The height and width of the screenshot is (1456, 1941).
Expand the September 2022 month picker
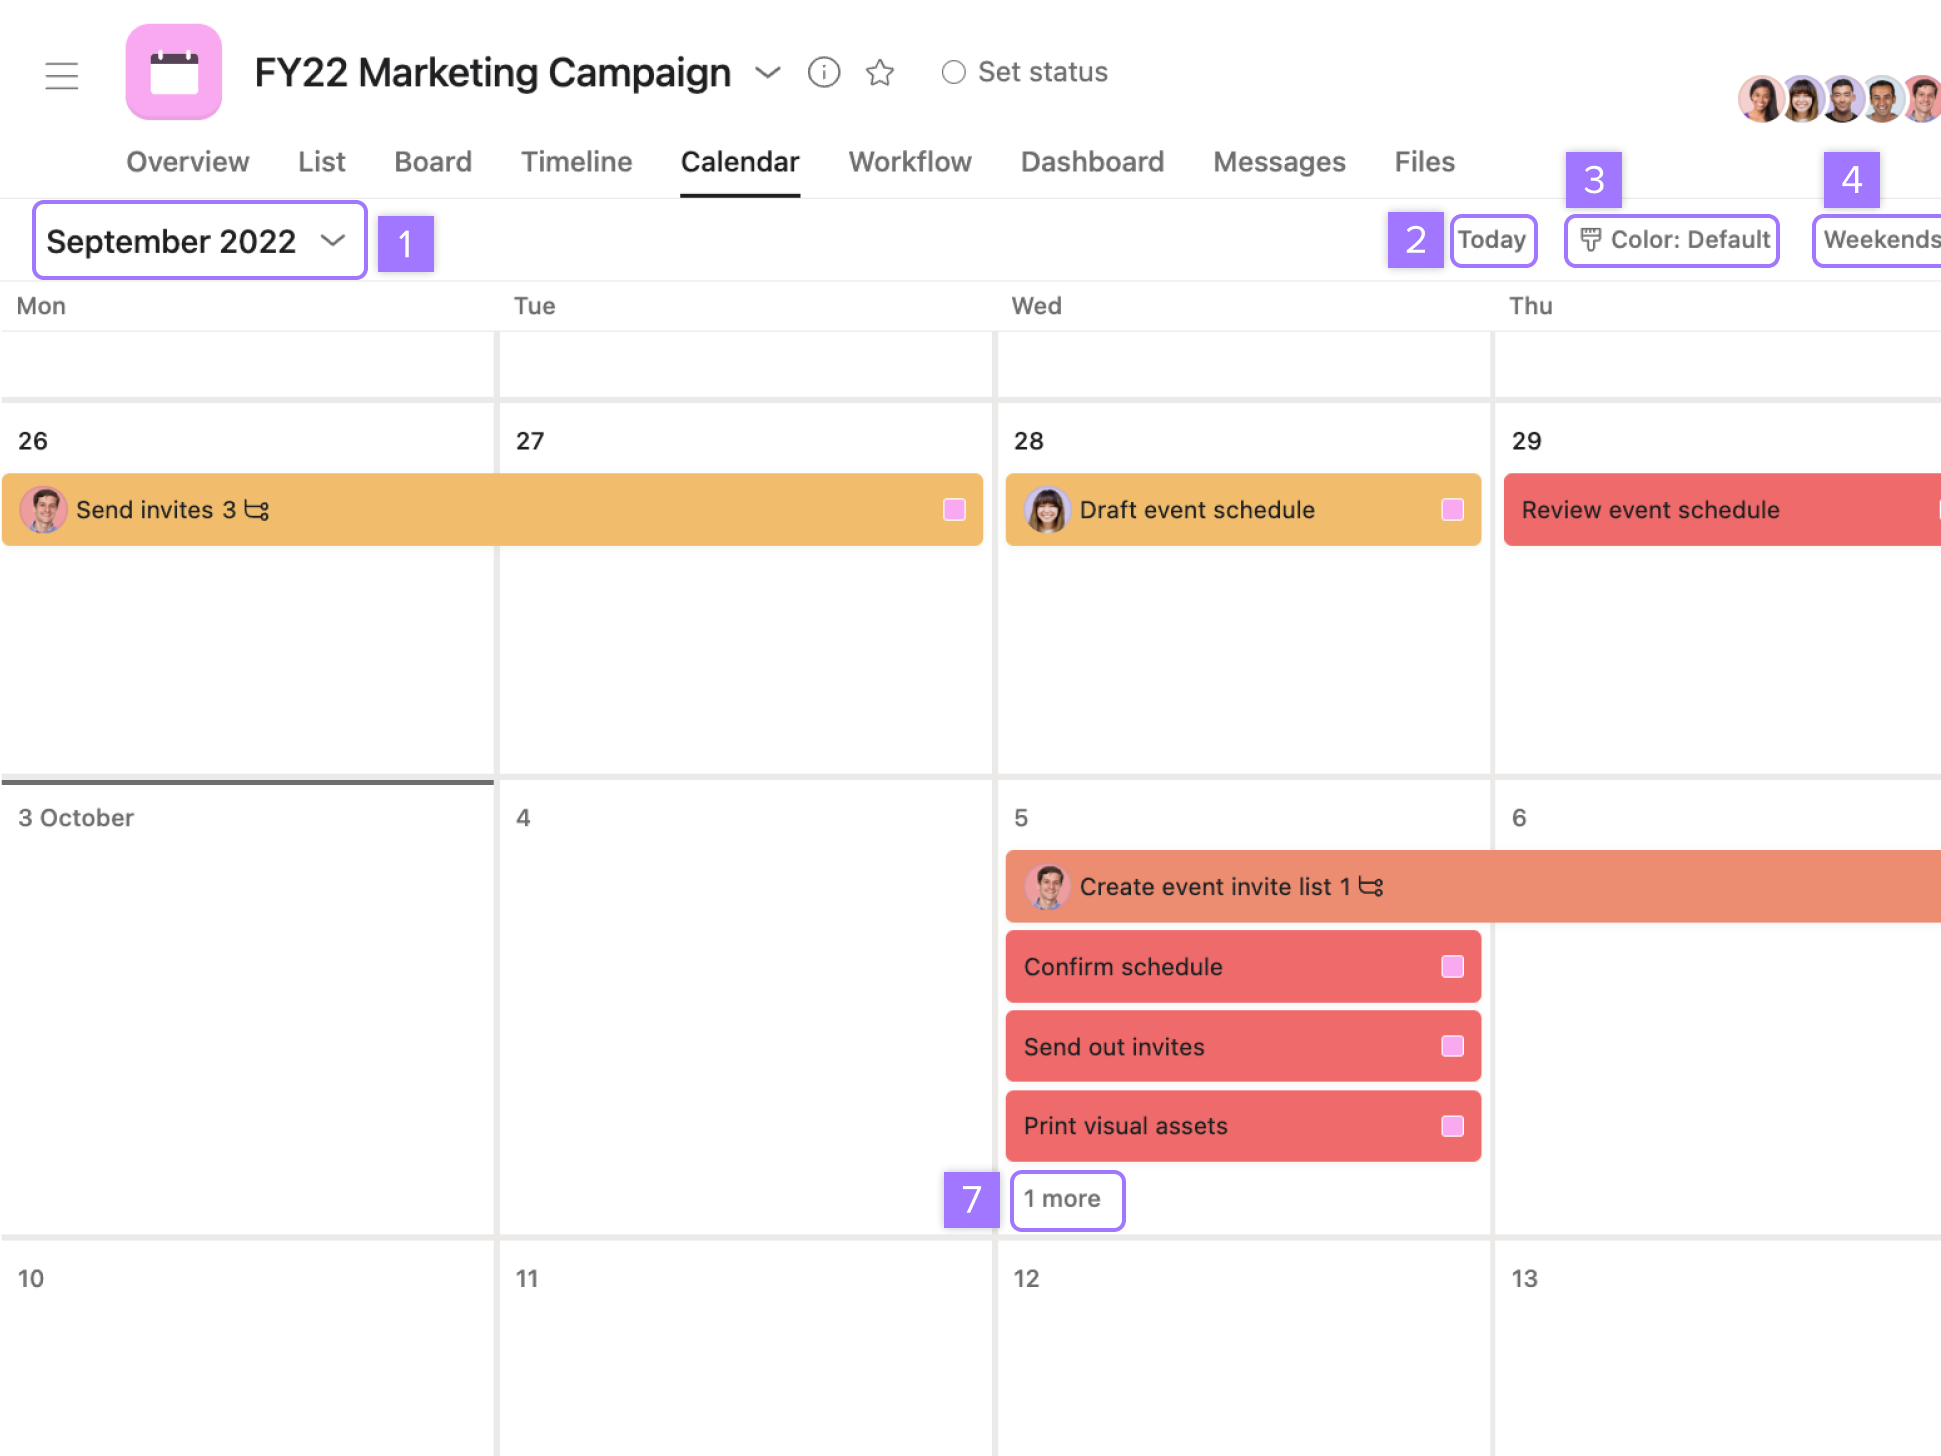(200, 241)
